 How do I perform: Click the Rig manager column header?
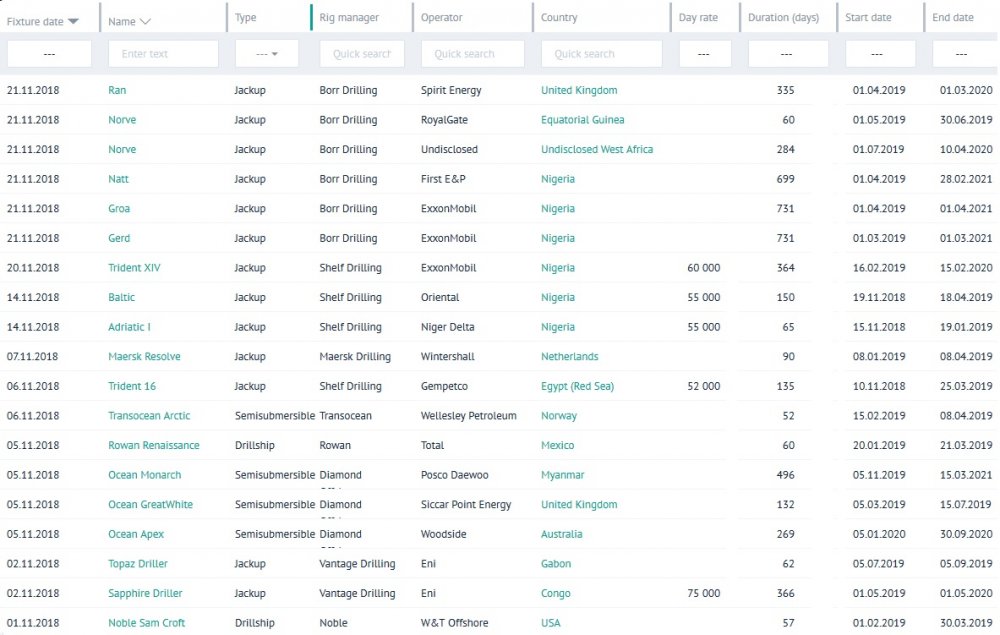click(349, 17)
